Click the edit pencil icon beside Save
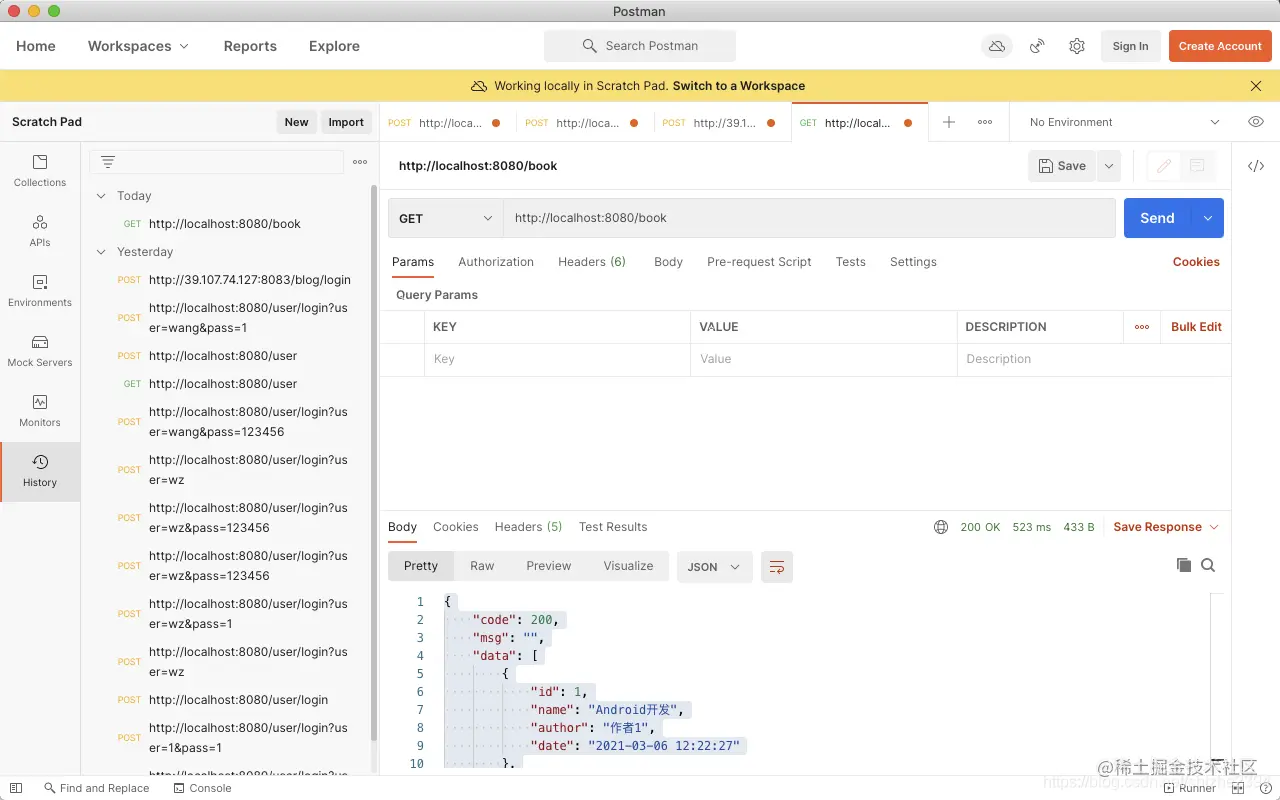This screenshot has height=800, width=1280. pos(1163,166)
